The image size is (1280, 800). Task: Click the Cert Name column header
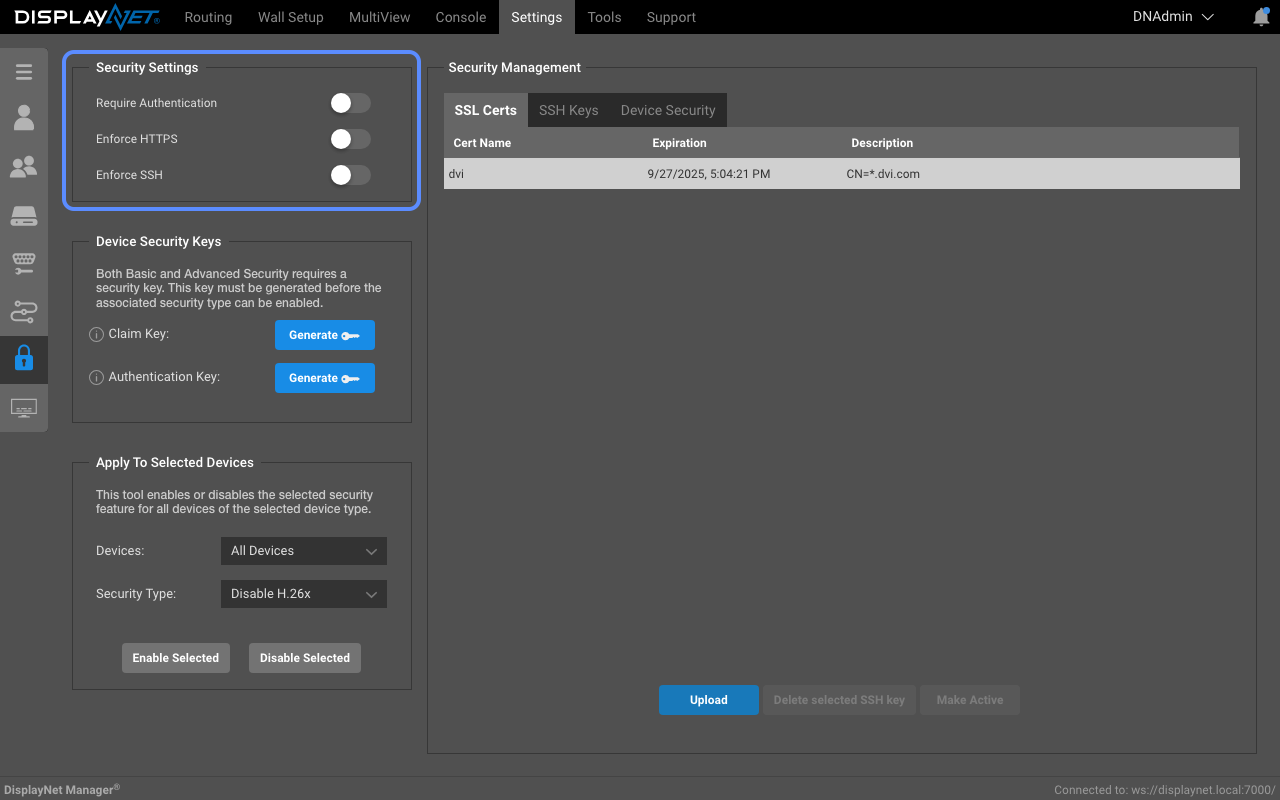click(482, 143)
